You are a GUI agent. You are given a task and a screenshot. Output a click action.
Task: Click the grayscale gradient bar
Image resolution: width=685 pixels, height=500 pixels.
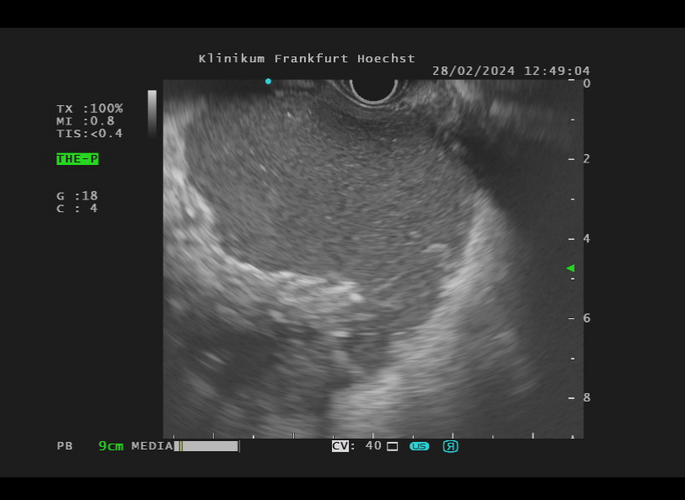click(152, 112)
